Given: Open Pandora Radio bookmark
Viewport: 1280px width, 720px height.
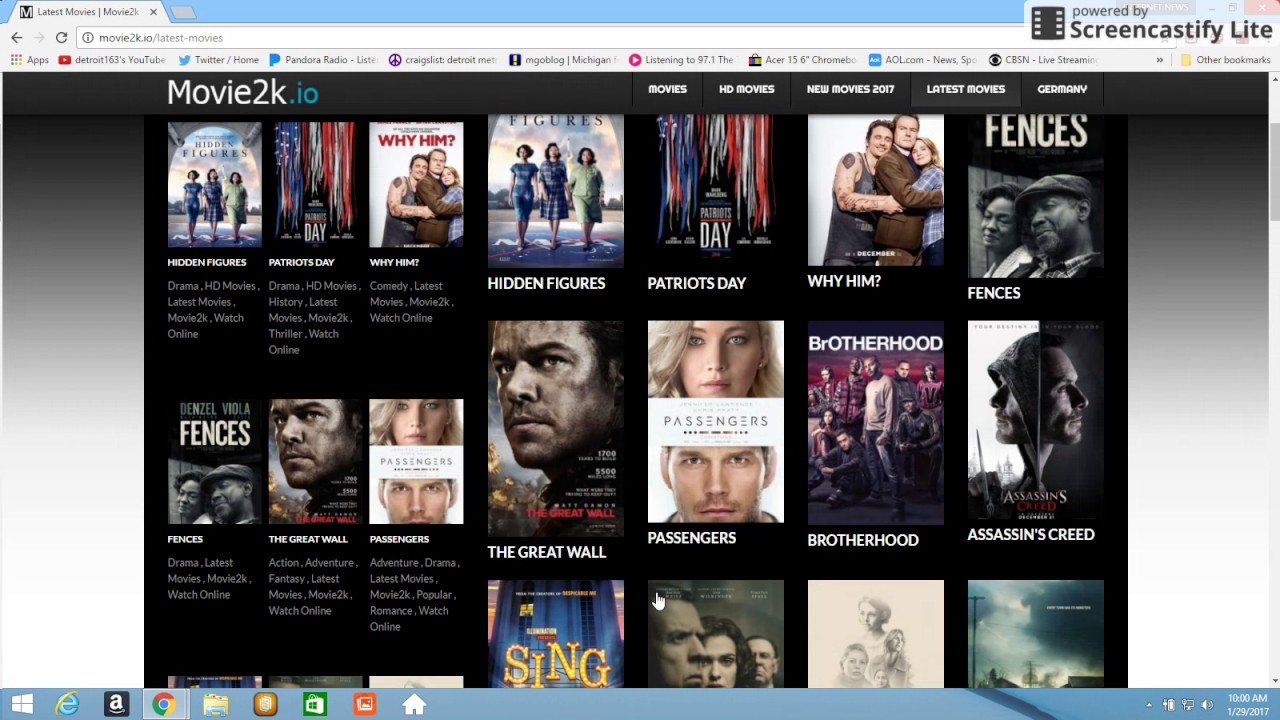Looking at the screenshot, I should (323, 60).
